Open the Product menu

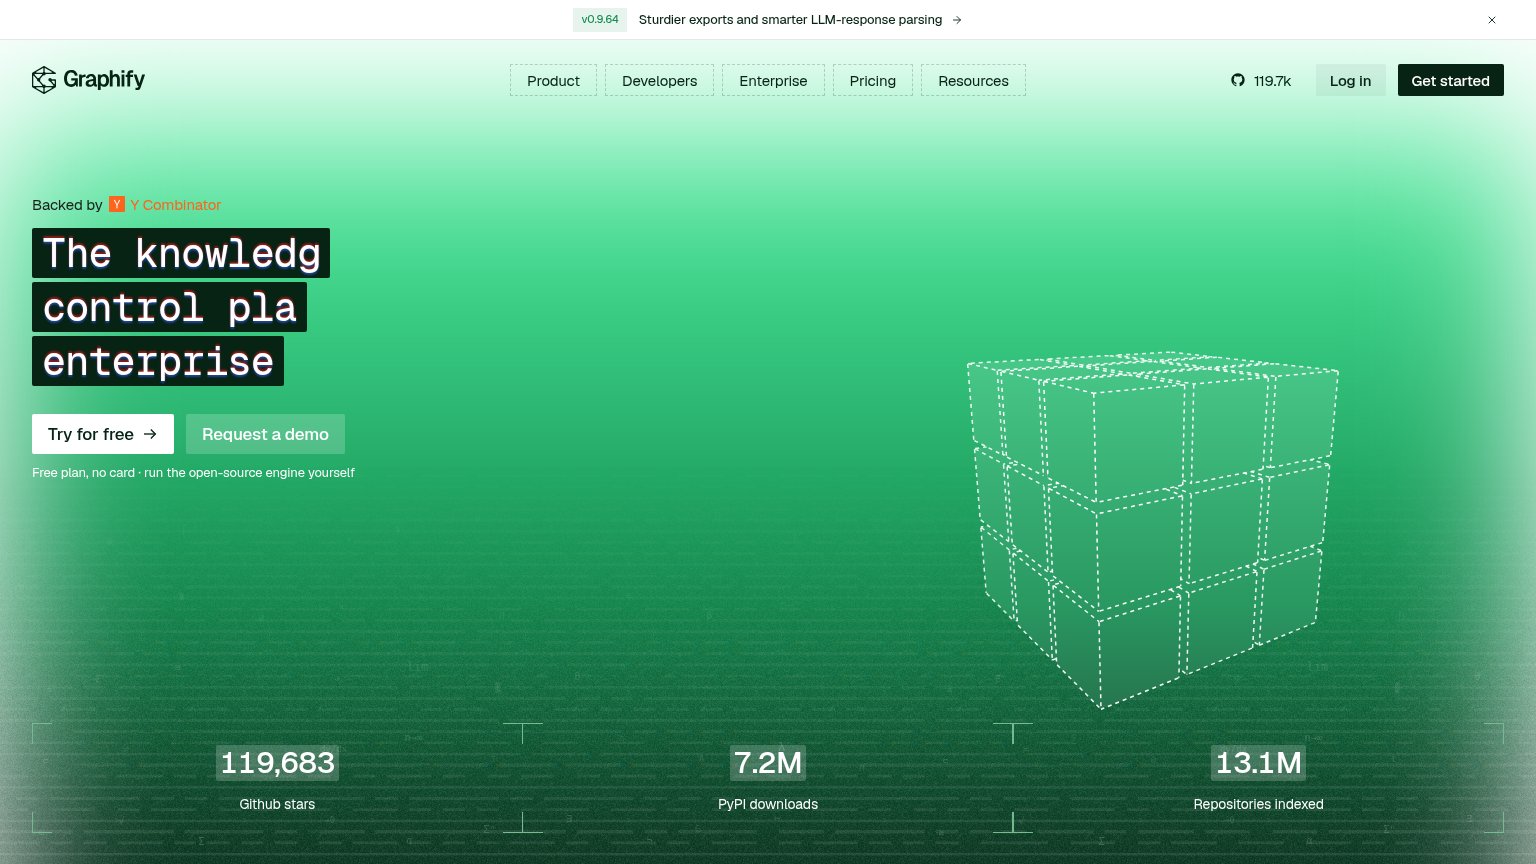553,81
